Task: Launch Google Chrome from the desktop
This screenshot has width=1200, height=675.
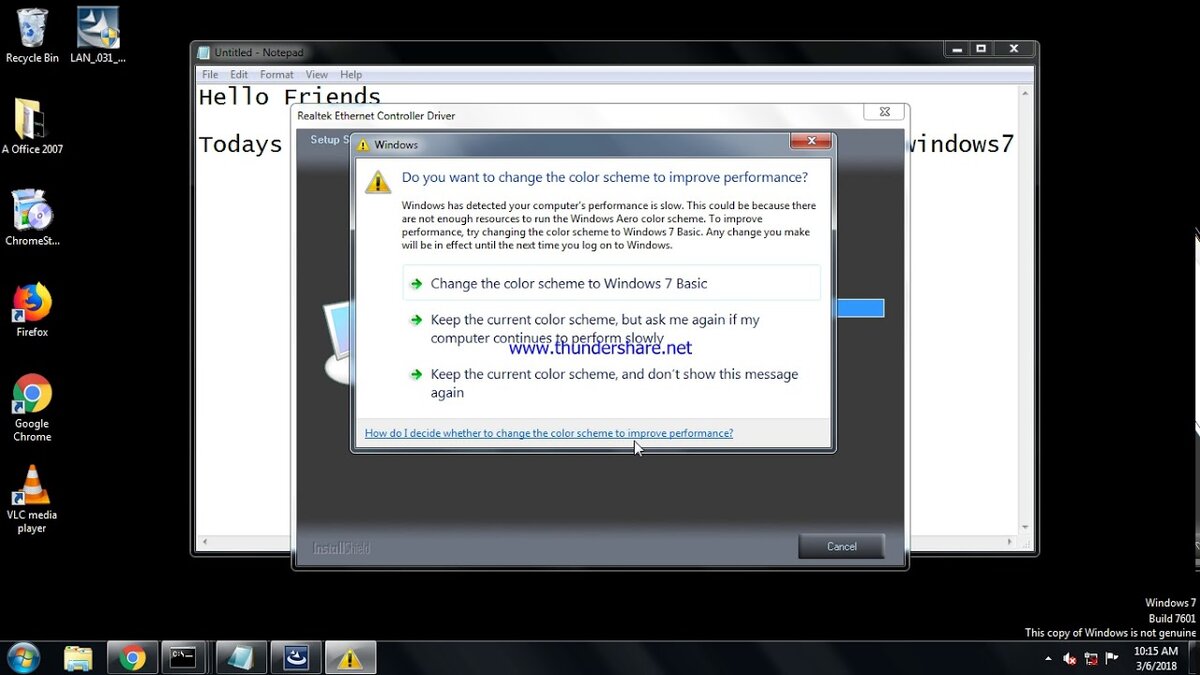Action: tap(32, 407)
